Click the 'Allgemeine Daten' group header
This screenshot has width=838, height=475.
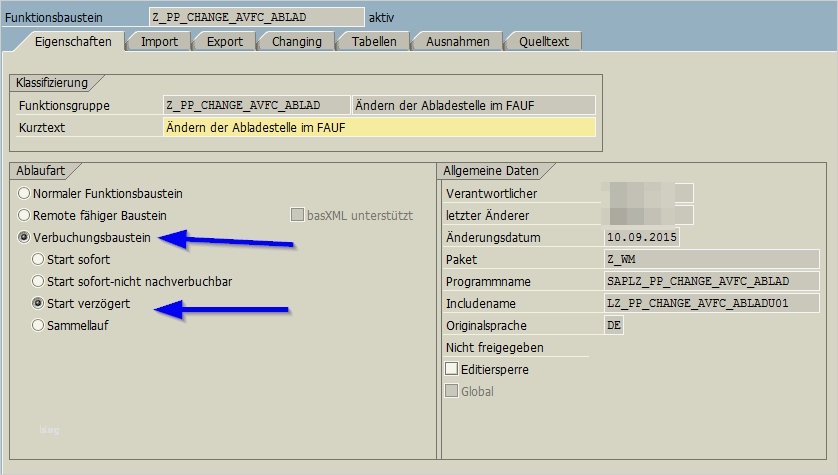pos(491,170)
